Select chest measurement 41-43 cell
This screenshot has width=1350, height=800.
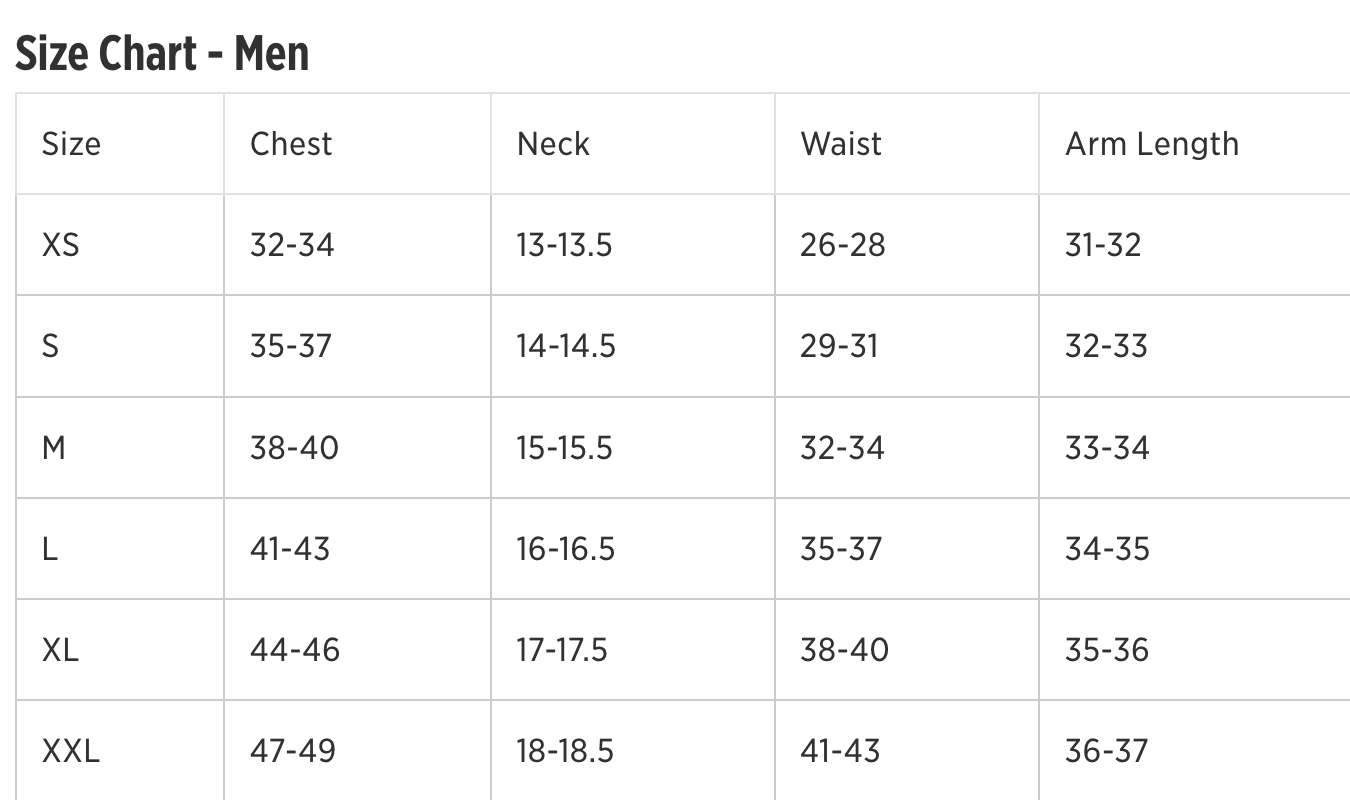click(x=289, y=549)
